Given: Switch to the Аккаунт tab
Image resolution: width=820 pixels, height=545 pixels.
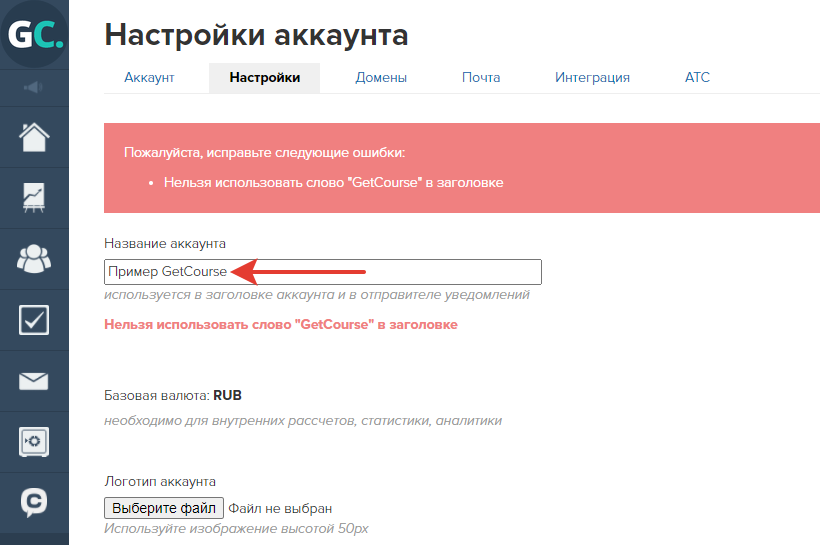Looking at the screenshot, I should pos(149,77).
